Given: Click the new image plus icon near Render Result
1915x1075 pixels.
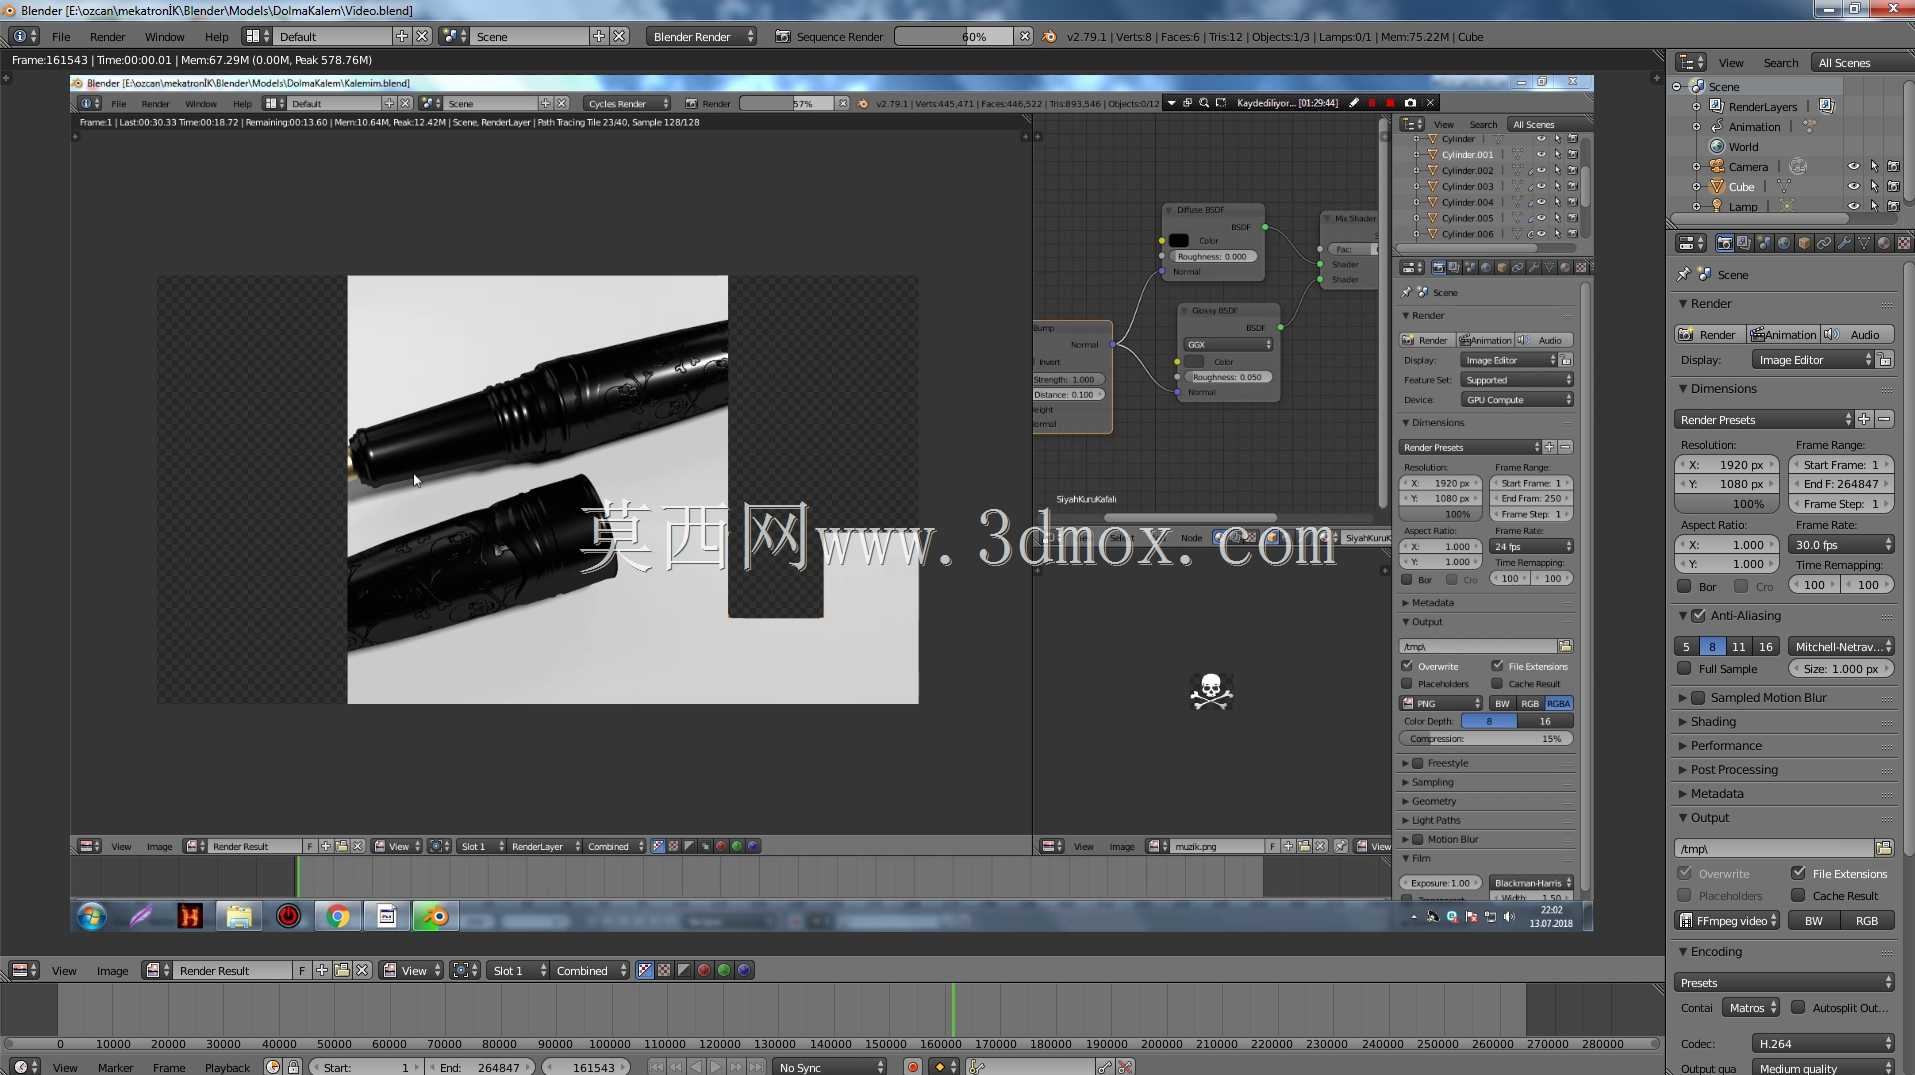Looking at the screenshot, I should pyautogui.click(x=322, y=970).
